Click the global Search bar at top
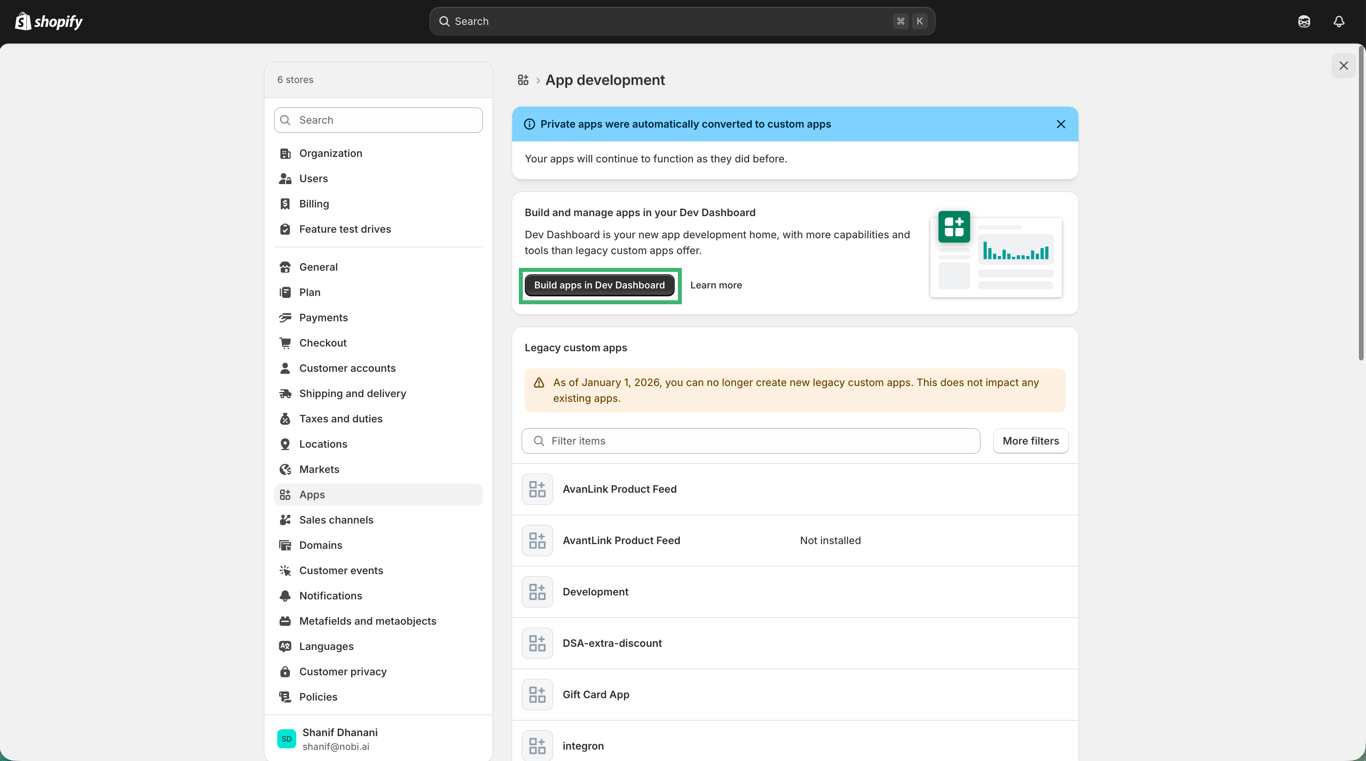The height and width of the screenshot is (761, 1366). click(682, 21)
